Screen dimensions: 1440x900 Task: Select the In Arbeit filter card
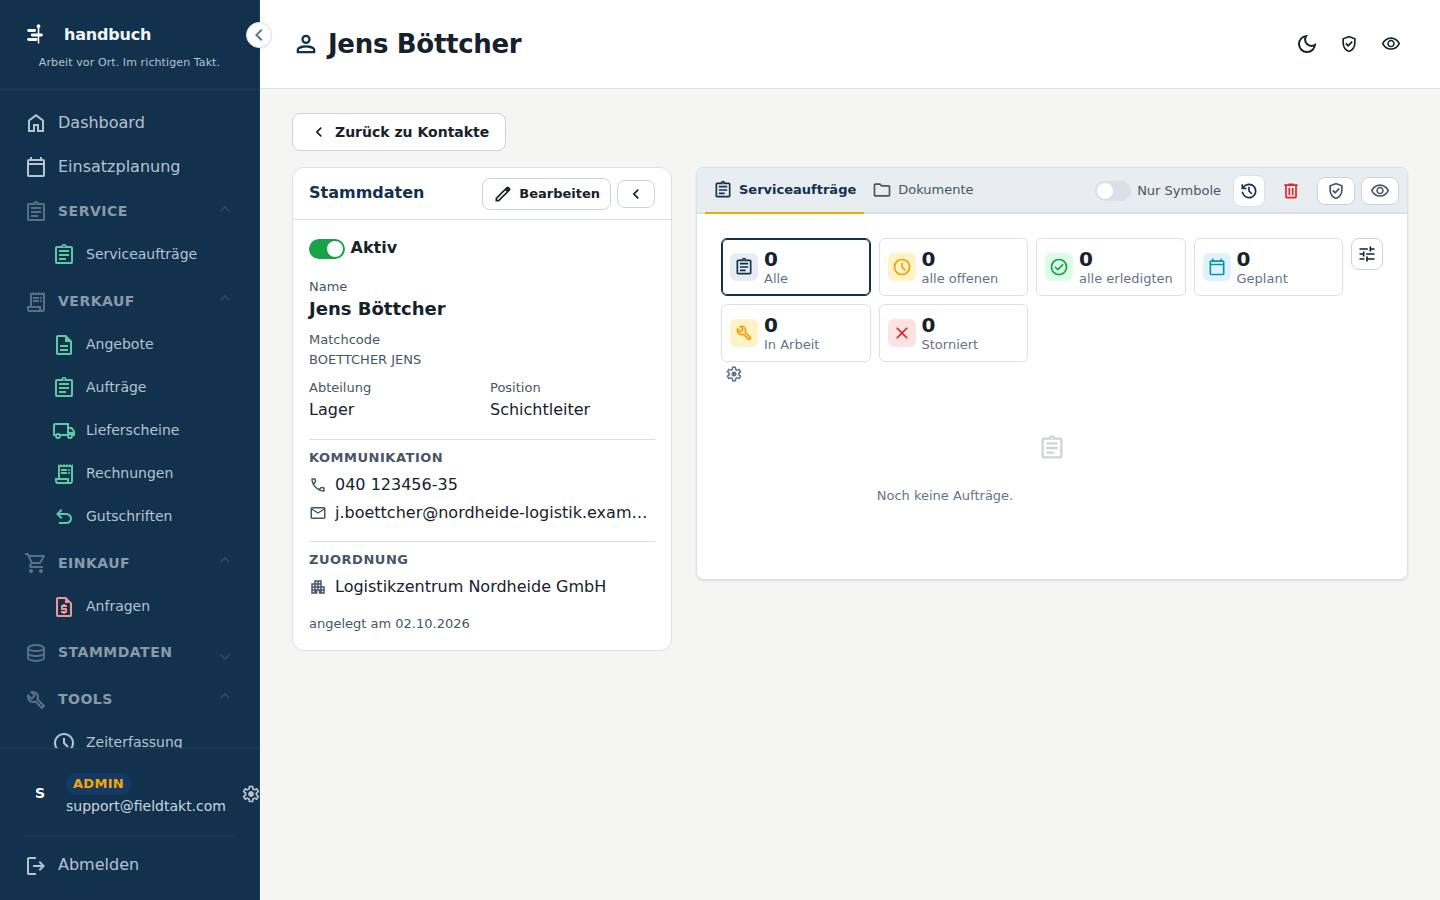point(796,333)
